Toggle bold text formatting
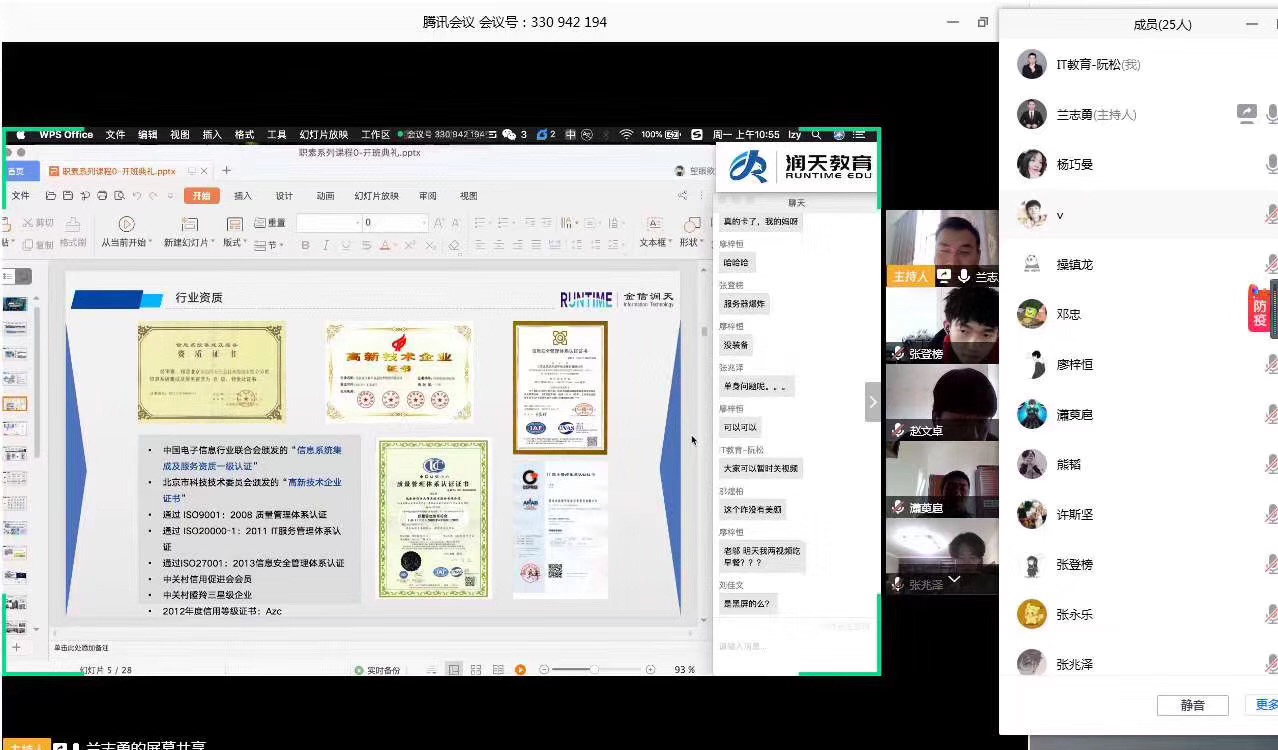1278x750 pixels. (x=305, y=245)
